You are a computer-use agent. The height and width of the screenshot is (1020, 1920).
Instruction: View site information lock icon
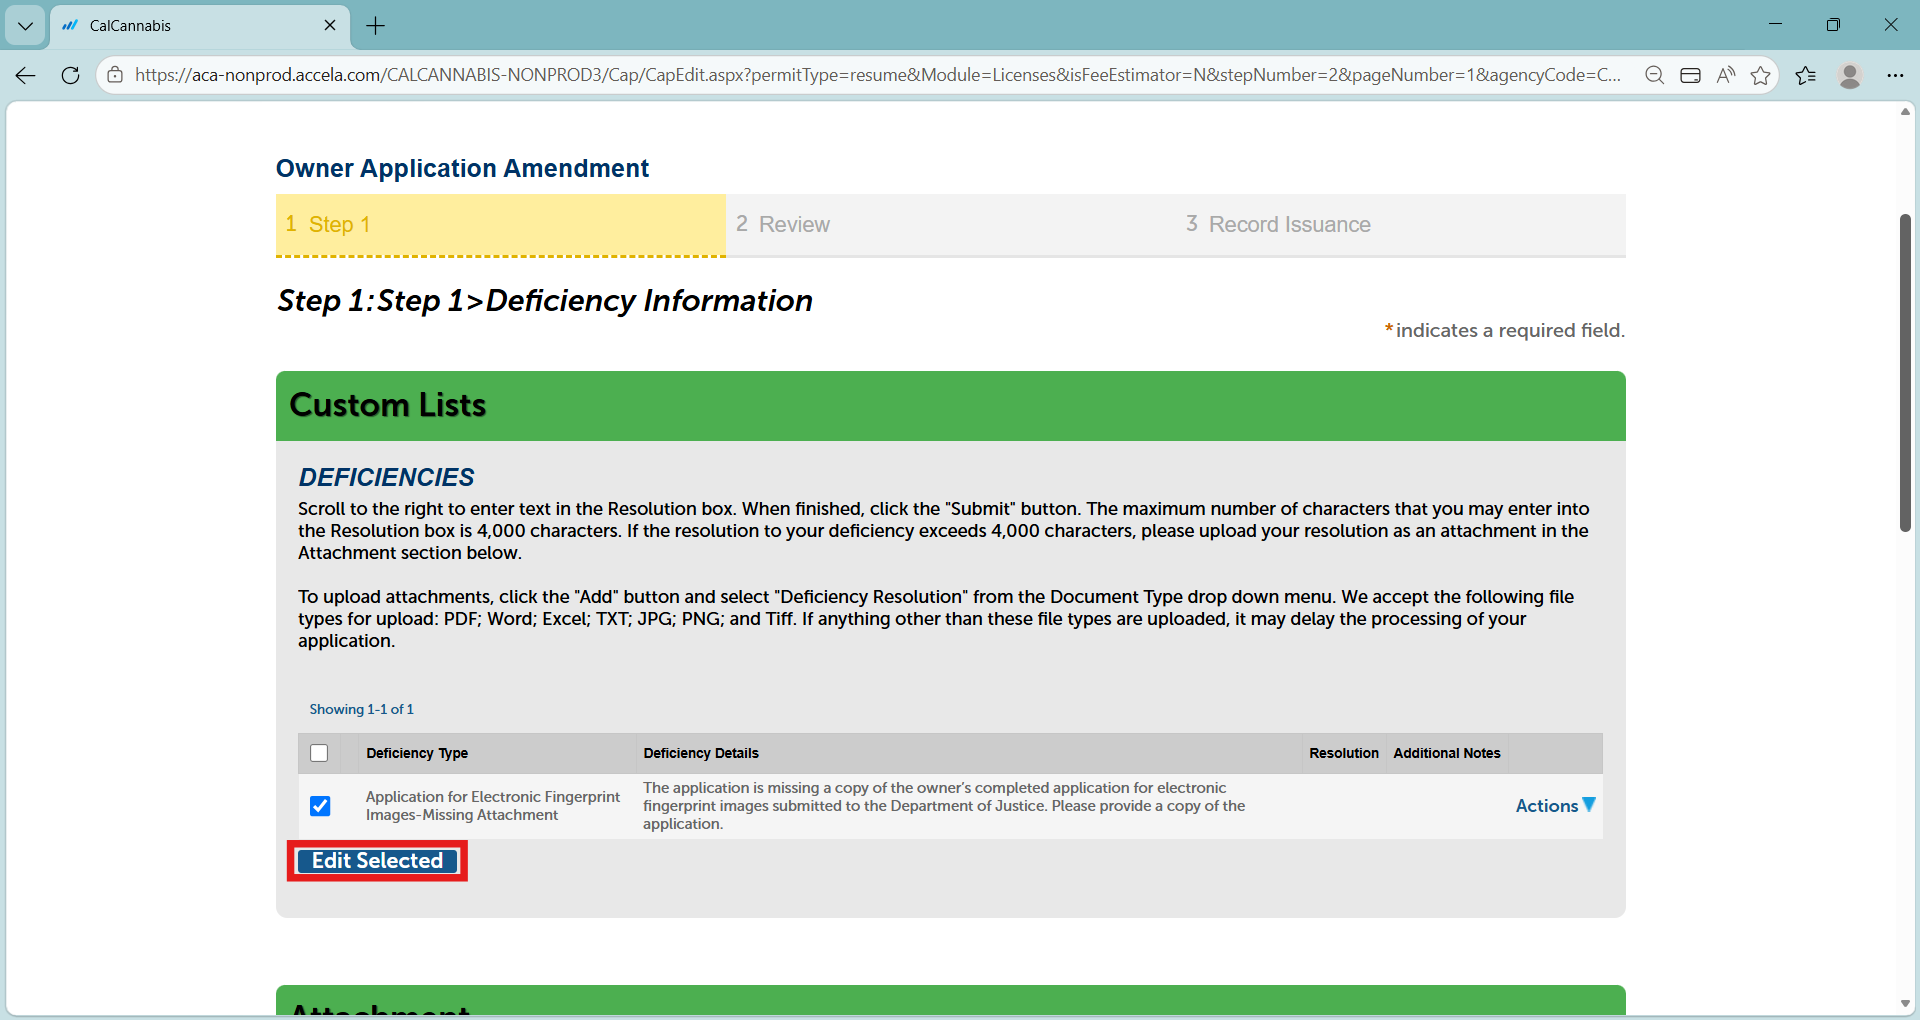tap(115, 75)
